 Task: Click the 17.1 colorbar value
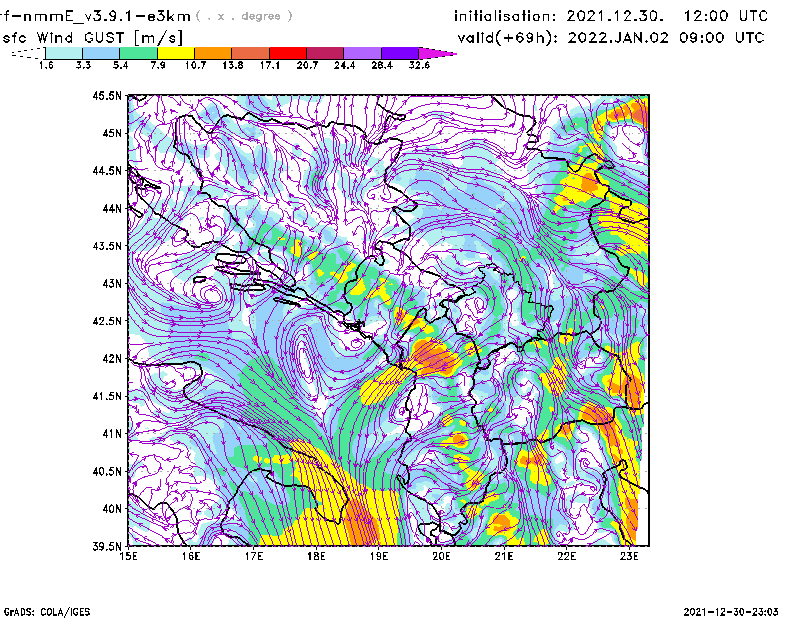pos(270,65)
